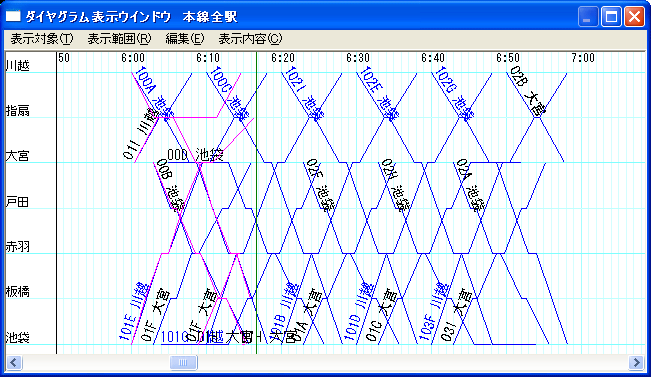Click the horizontal scrollbar right arrow
This screenshot has width=651, height=377.
pos(636,362)
